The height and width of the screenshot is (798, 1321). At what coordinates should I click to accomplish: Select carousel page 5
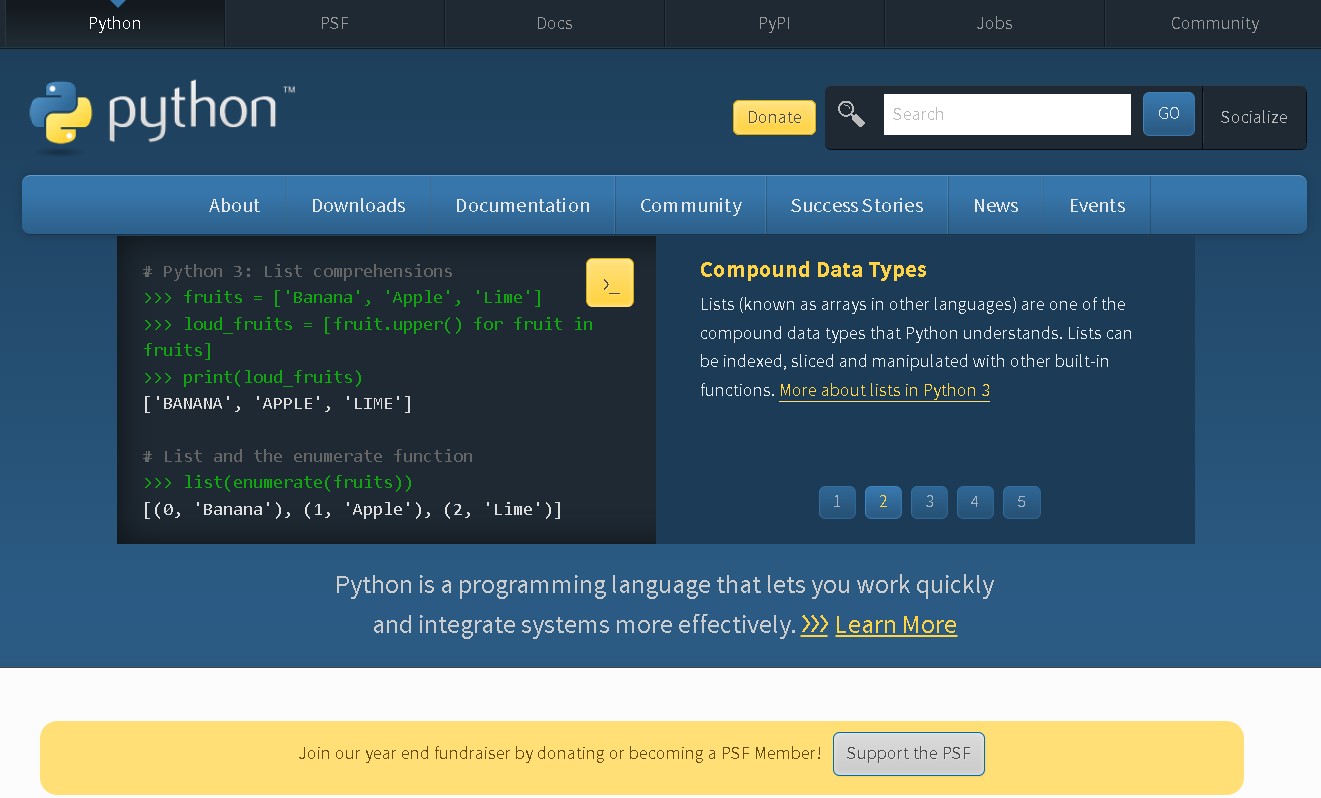point(1021,502)
